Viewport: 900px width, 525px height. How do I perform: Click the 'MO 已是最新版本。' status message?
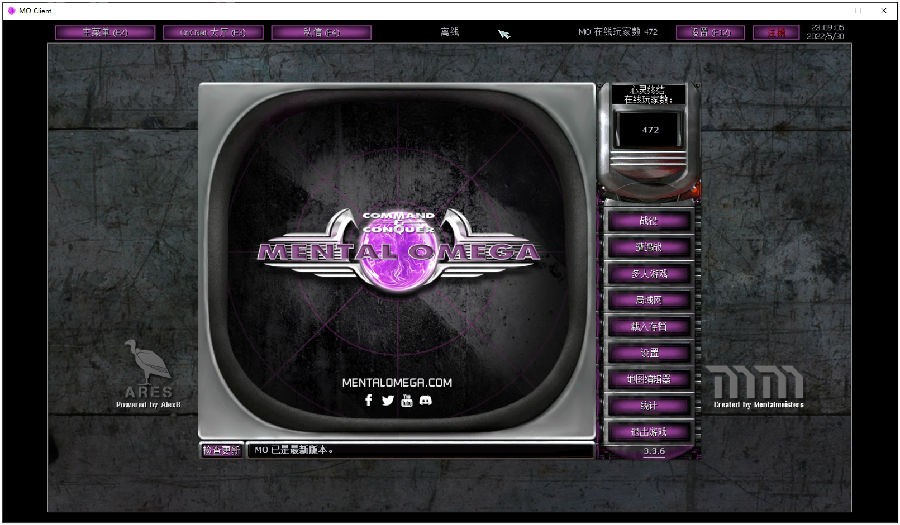coord(293,450)
